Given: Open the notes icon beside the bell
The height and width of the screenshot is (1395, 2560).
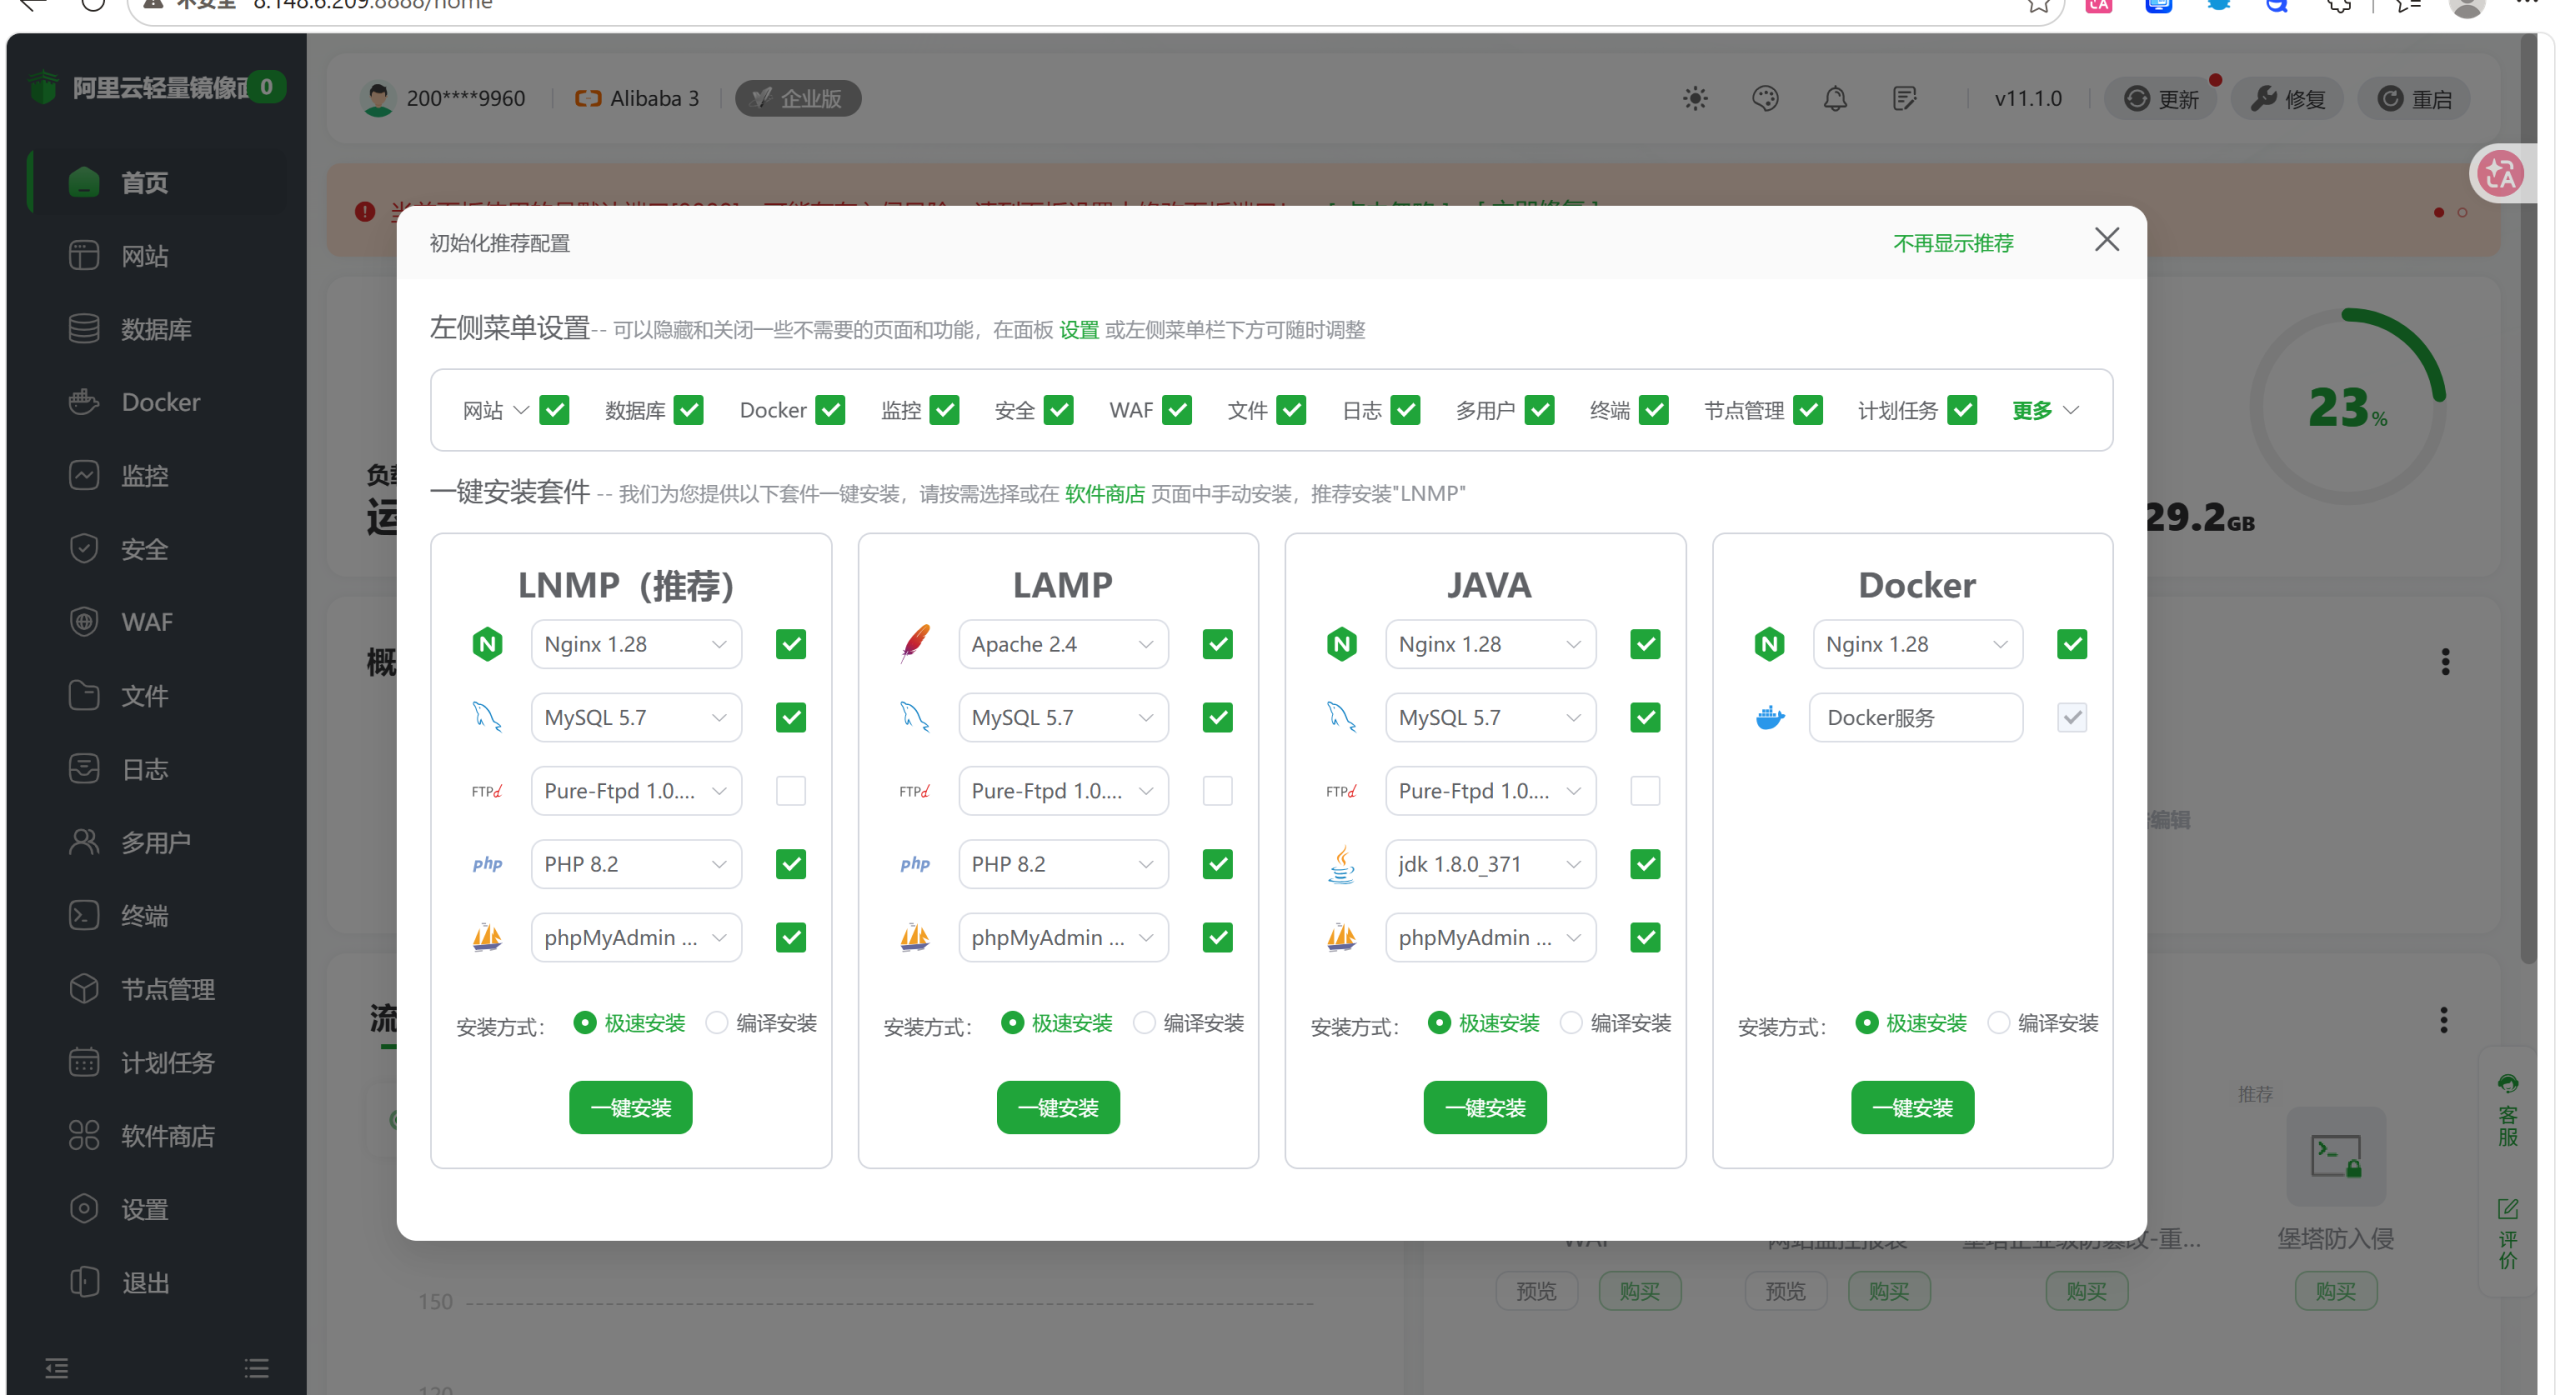Looking at the screenshot, I should 1905,98.
